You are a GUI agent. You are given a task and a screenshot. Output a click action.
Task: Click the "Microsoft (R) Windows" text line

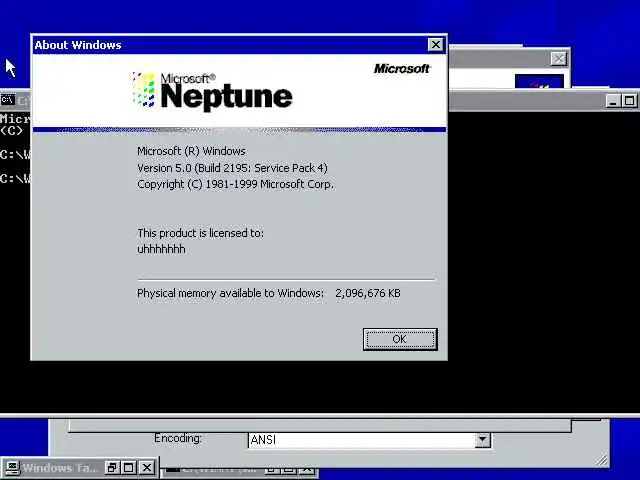point(191,151)
